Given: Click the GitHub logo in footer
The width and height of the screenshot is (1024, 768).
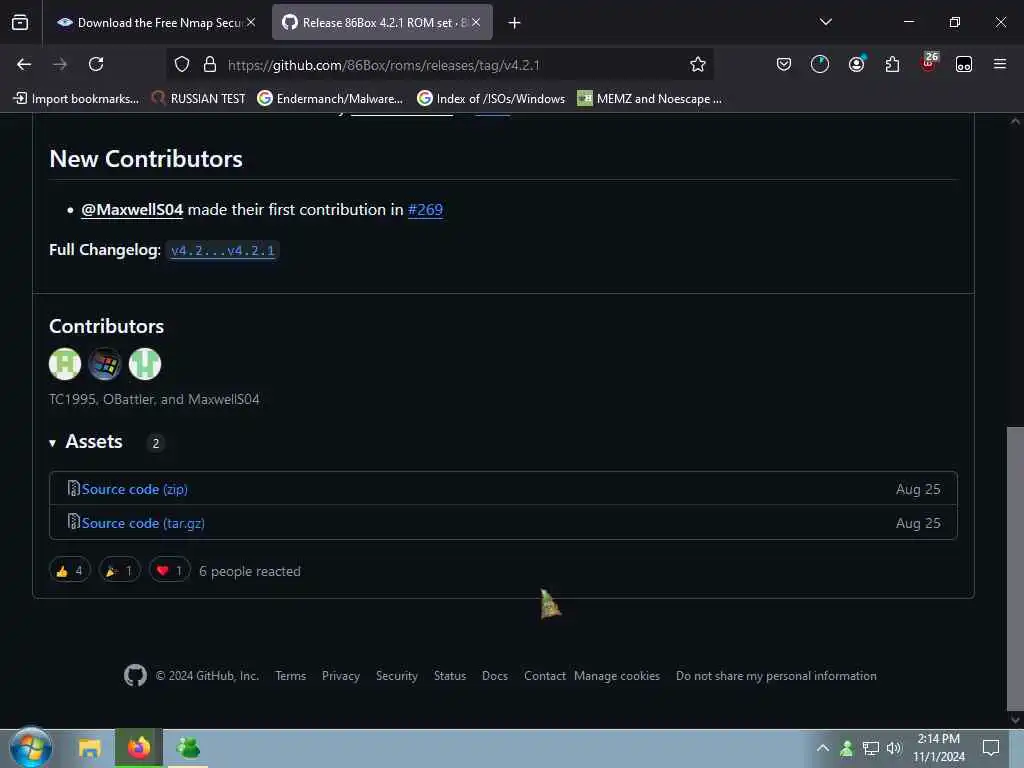Looking at the screenshot, I should tap(135, 675).
